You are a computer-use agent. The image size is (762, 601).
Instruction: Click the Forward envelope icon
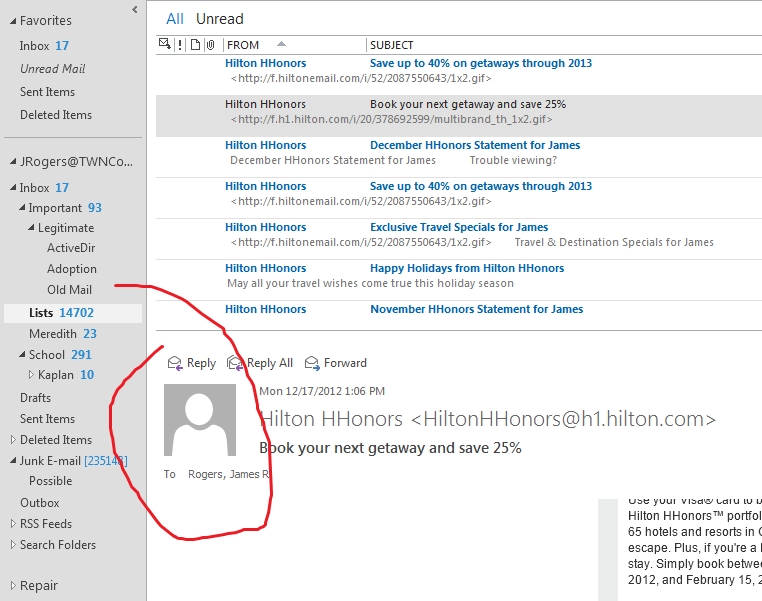(x=312, y=363)
